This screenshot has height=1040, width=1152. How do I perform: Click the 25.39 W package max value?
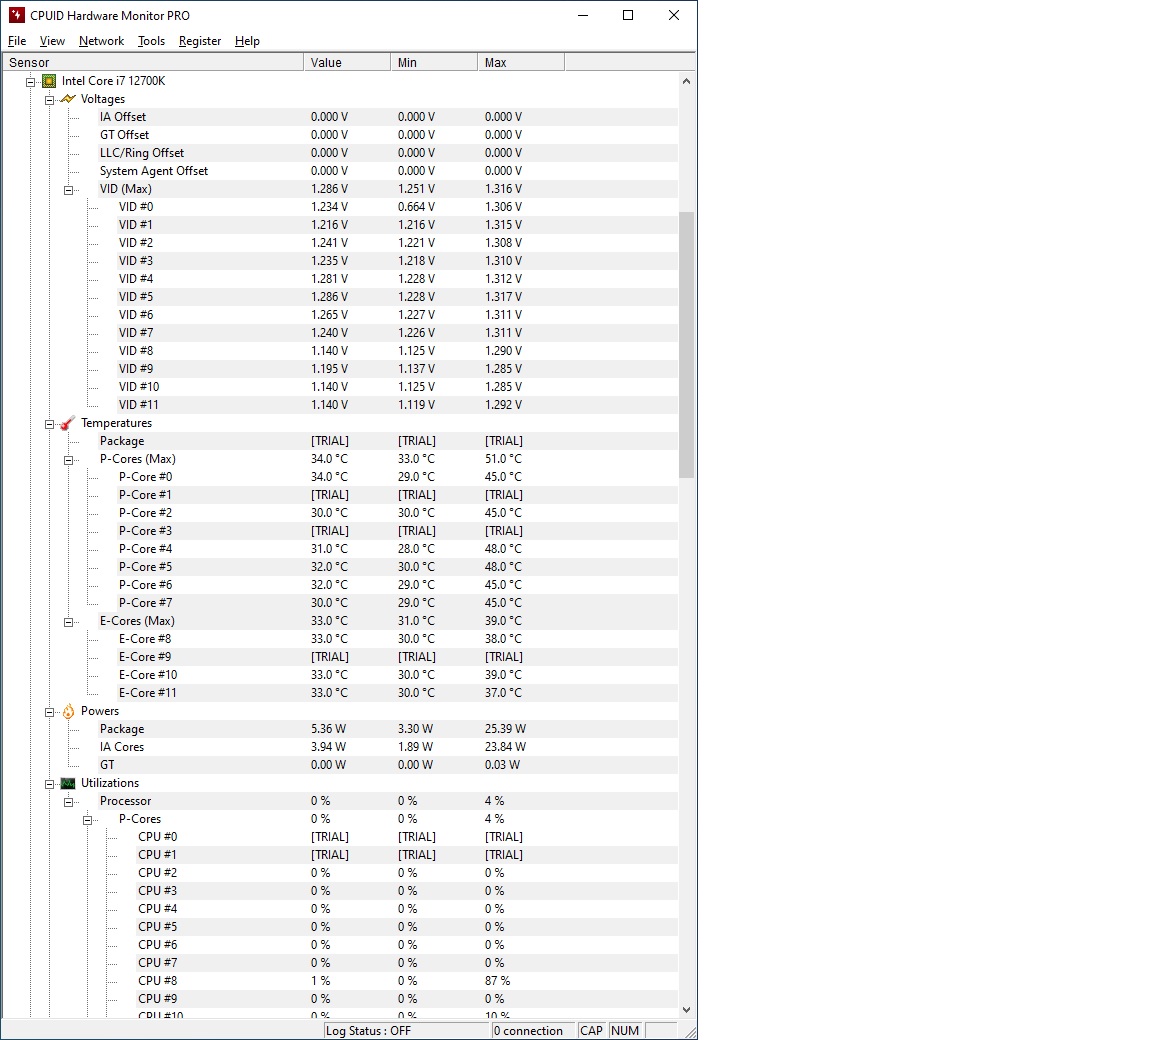(x=505, y=729)
